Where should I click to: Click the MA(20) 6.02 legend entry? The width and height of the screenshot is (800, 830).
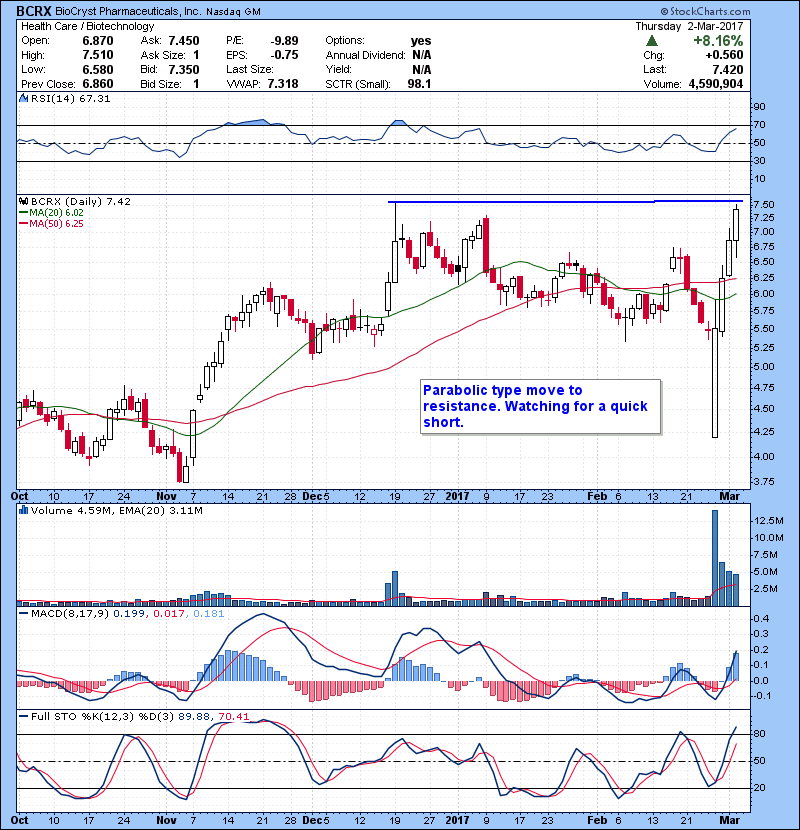click(x=51, y=213)
